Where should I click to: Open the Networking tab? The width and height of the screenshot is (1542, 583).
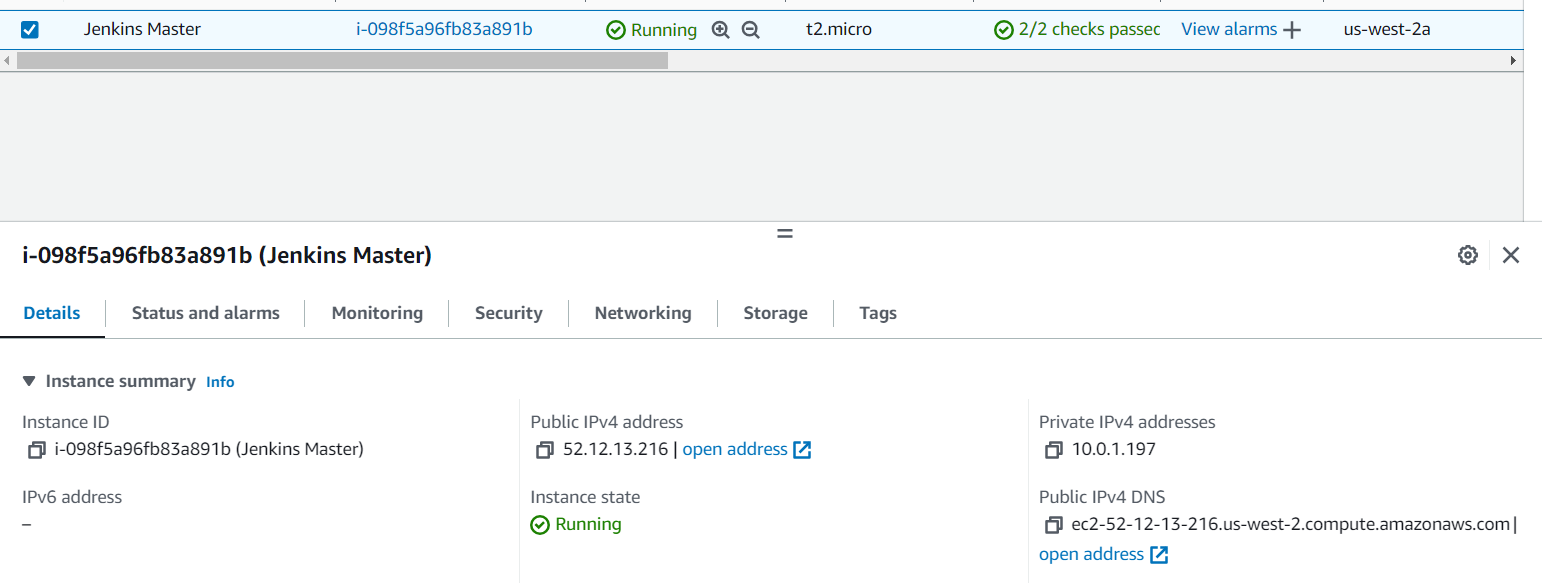643,313
